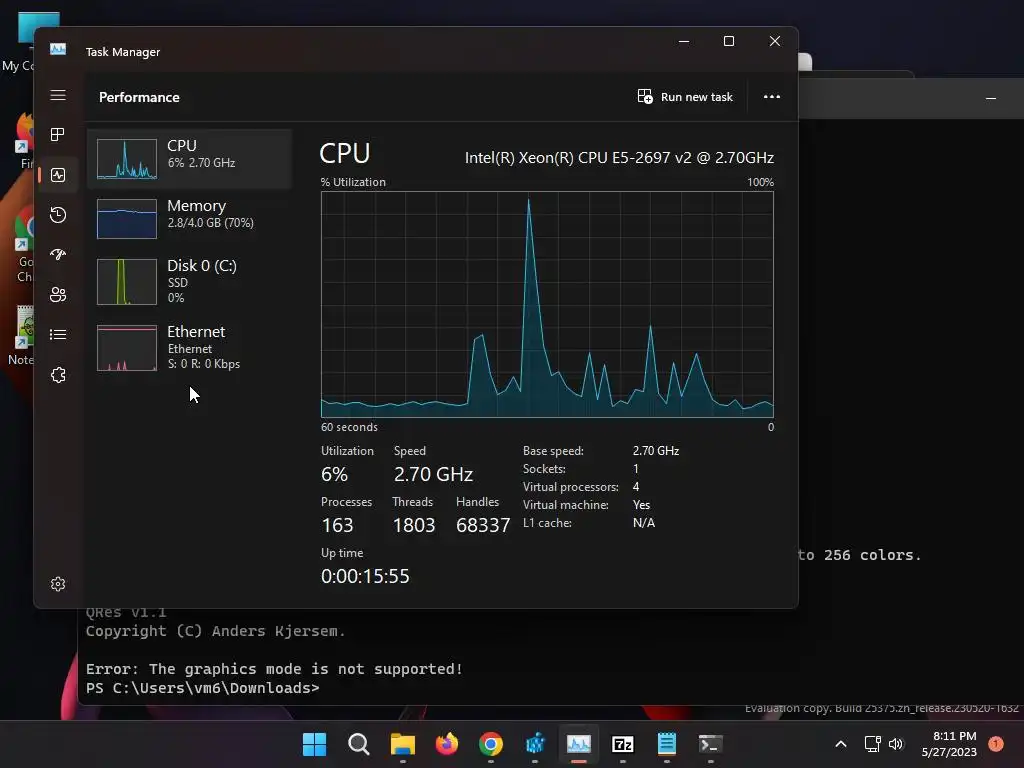1024x768 pixels.
Task: Click the Base speed 2.70 GHz value
Action: pyautogui.click(x=656, y=451)
